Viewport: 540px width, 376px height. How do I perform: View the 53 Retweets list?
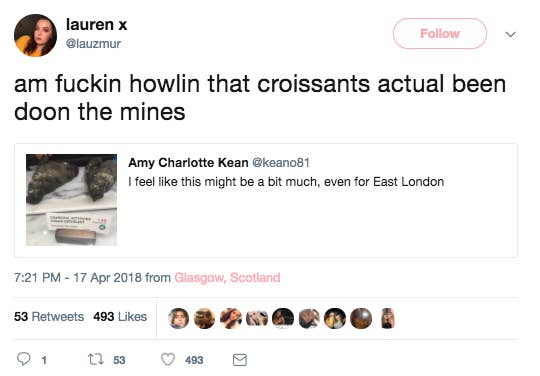click(49, 316)
